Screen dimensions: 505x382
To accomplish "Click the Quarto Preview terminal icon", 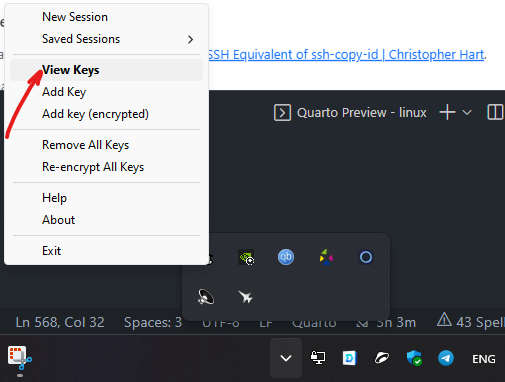I will (x=282, y=112).
